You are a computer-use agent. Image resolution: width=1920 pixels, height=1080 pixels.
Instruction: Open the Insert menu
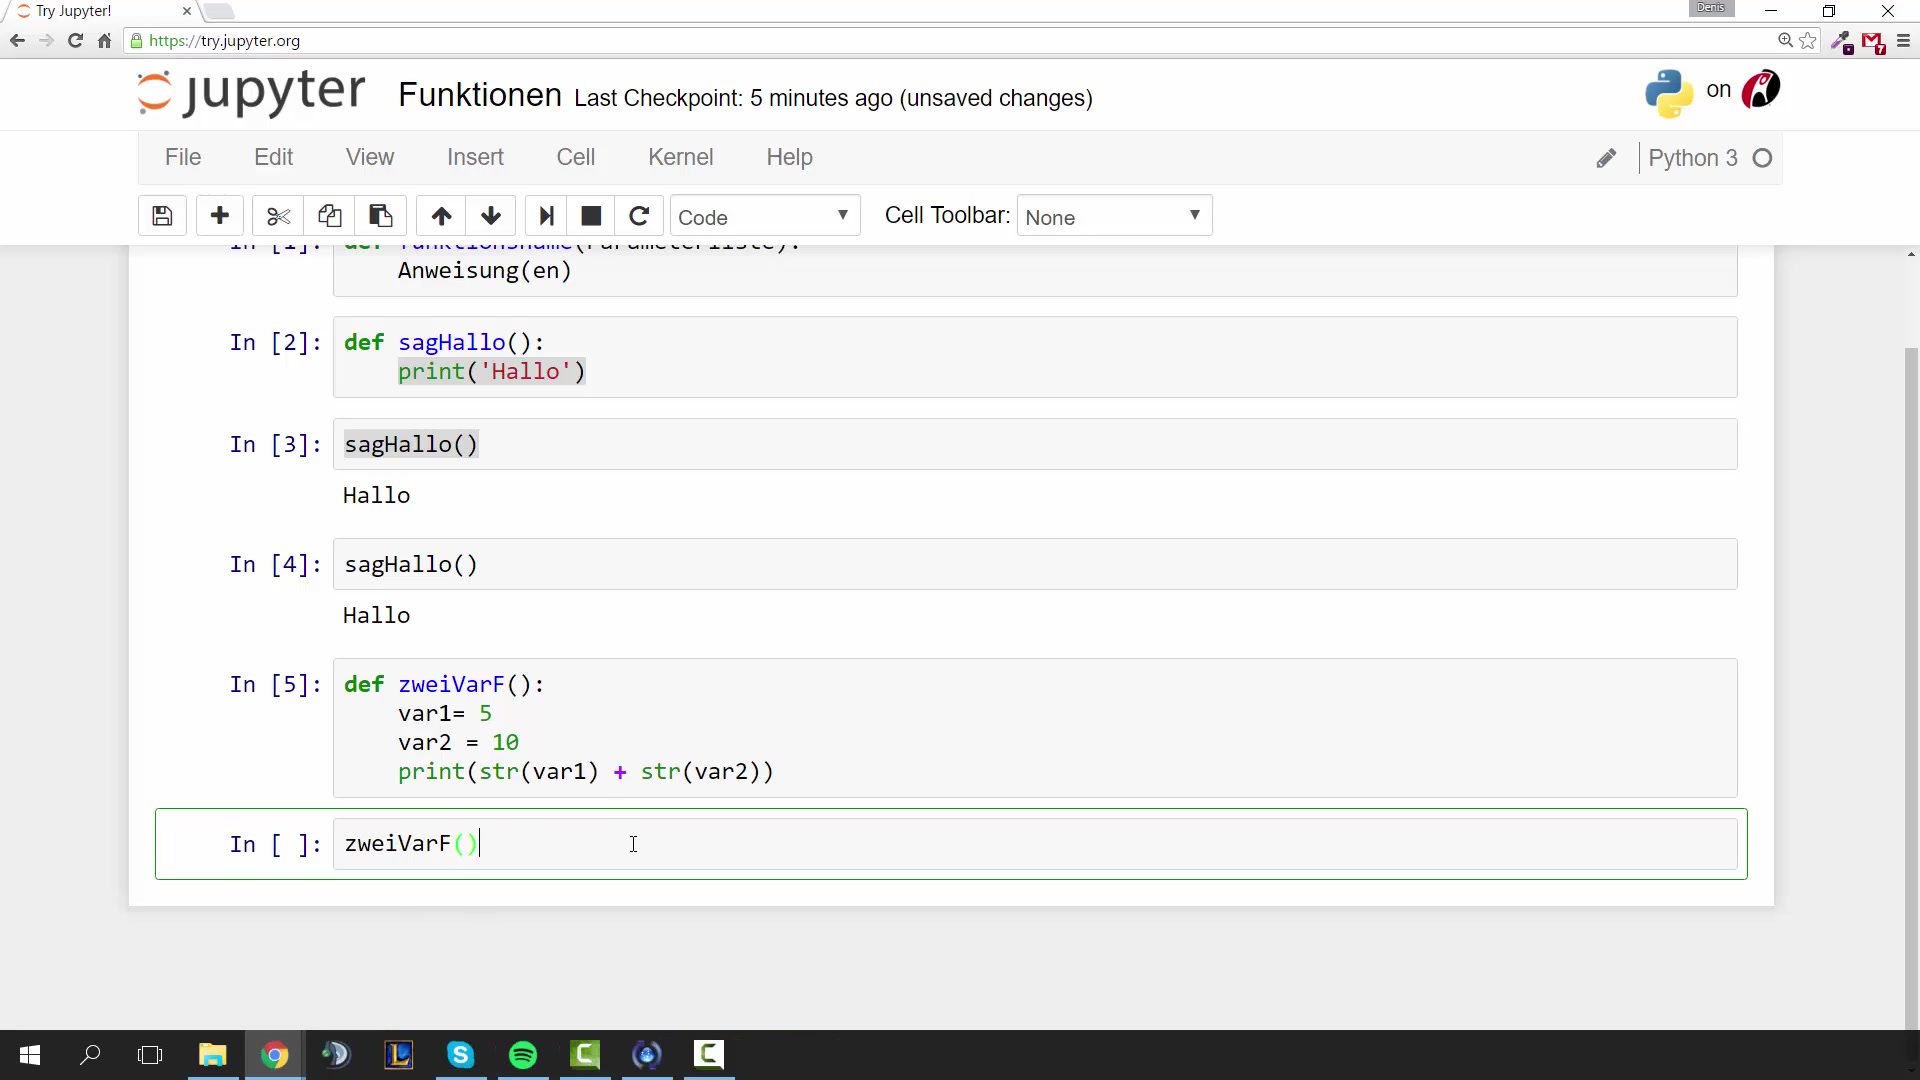coord(475,157)
